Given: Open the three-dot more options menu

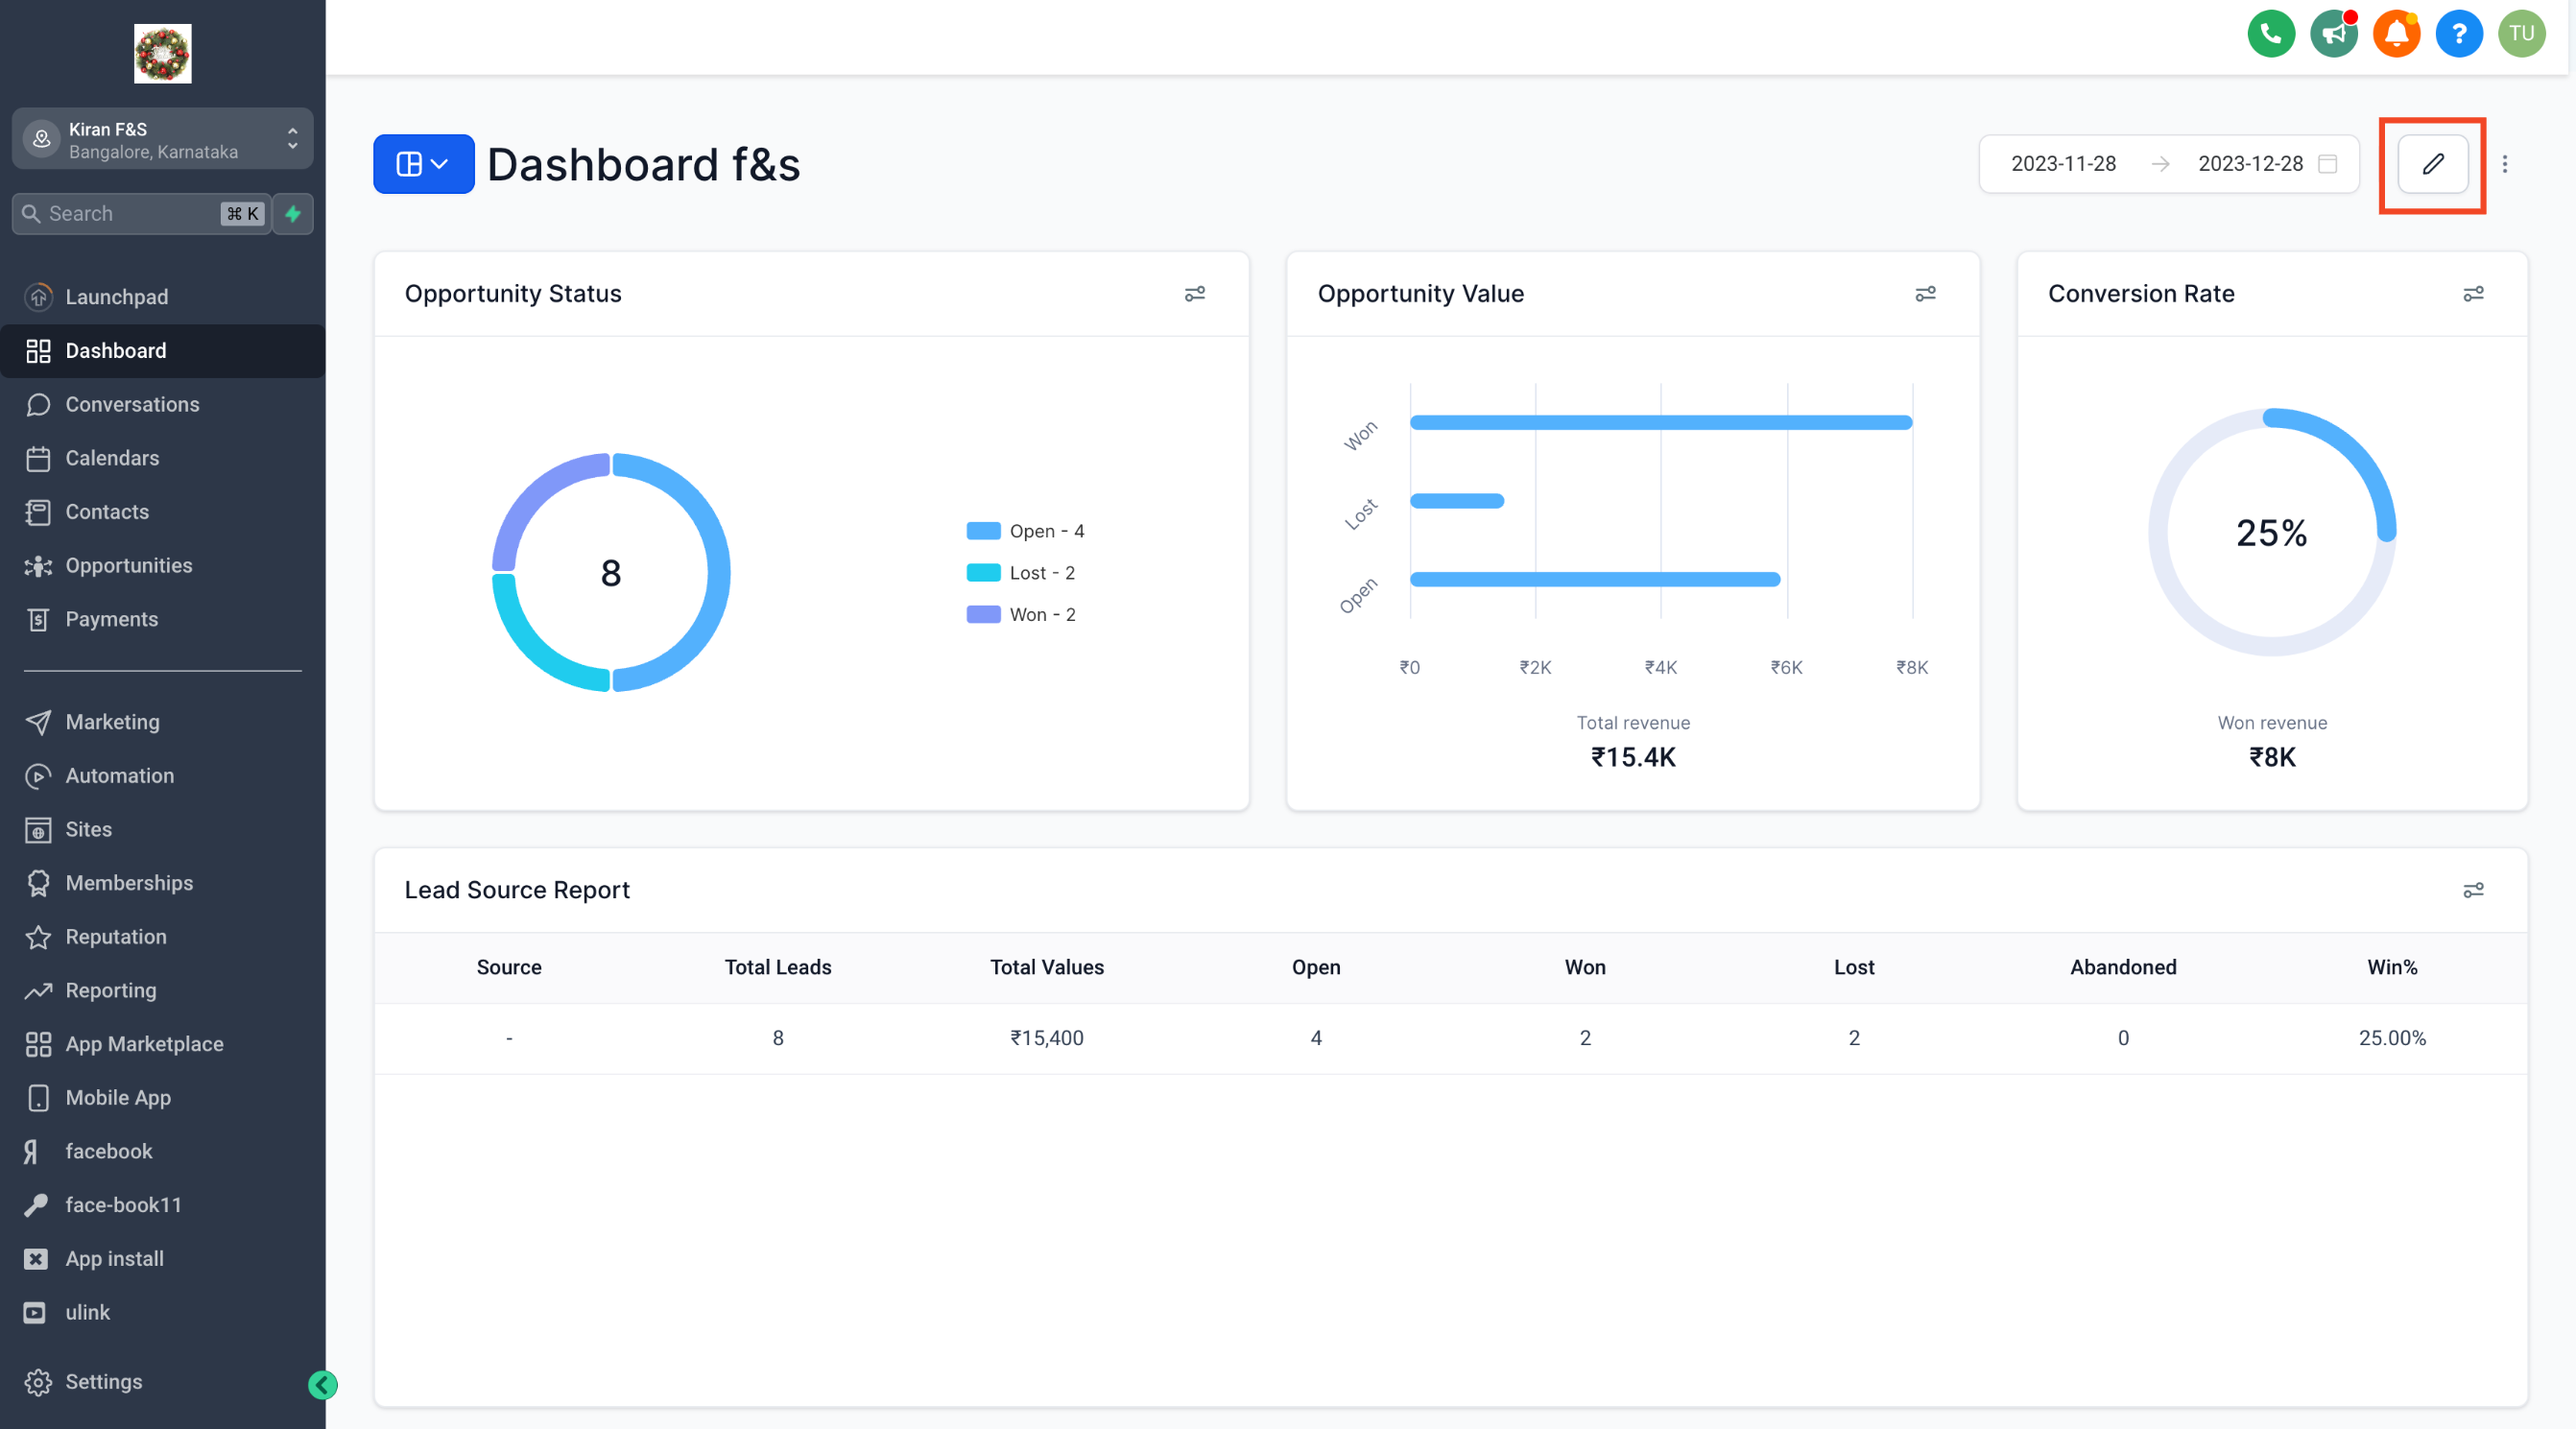Looking at the screenshot, I should coord(2504,164).
